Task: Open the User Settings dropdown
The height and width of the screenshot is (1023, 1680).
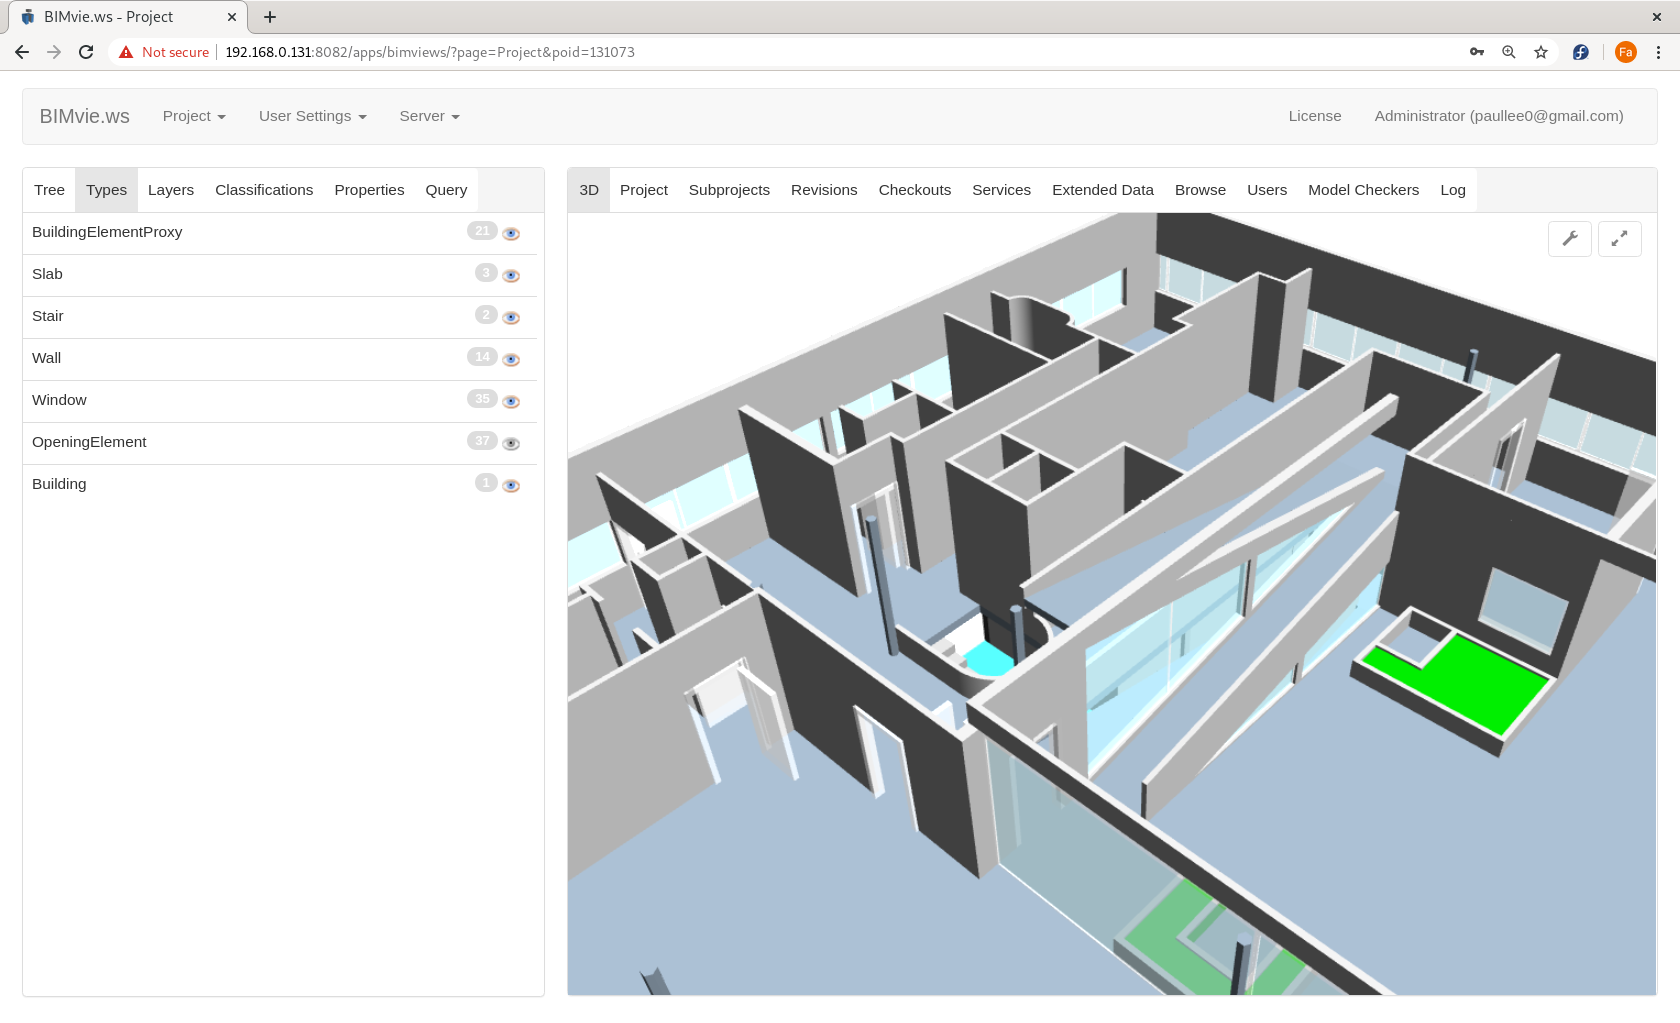Action: pyautogui.click(x=311, y=116)
